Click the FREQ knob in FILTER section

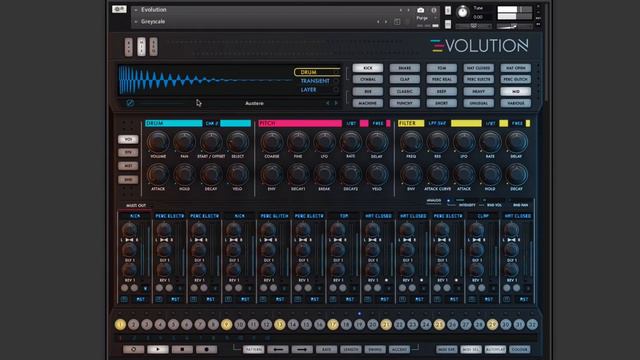click(x=411, y=142)
